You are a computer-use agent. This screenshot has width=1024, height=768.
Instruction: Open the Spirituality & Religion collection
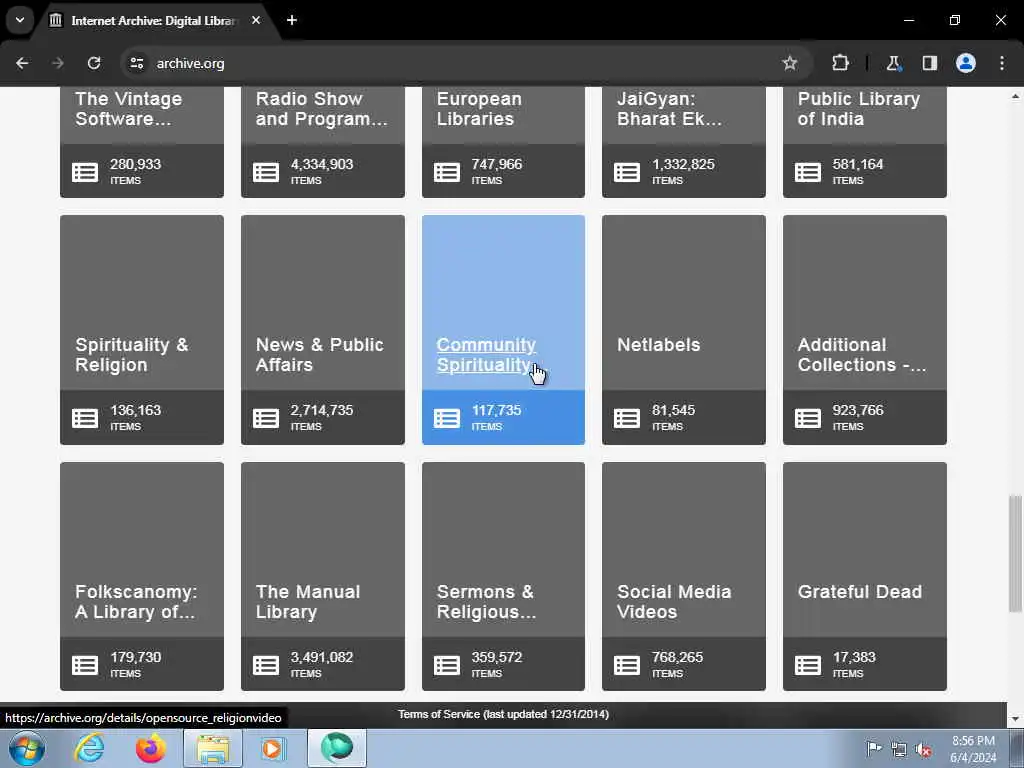pyautogui.click(x=142, y=330)
